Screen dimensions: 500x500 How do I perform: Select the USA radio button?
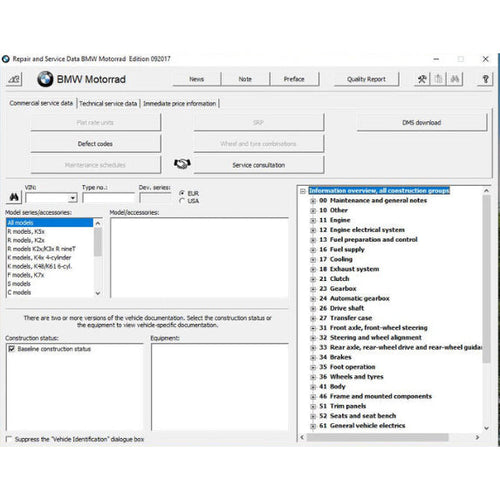(182, 201)
